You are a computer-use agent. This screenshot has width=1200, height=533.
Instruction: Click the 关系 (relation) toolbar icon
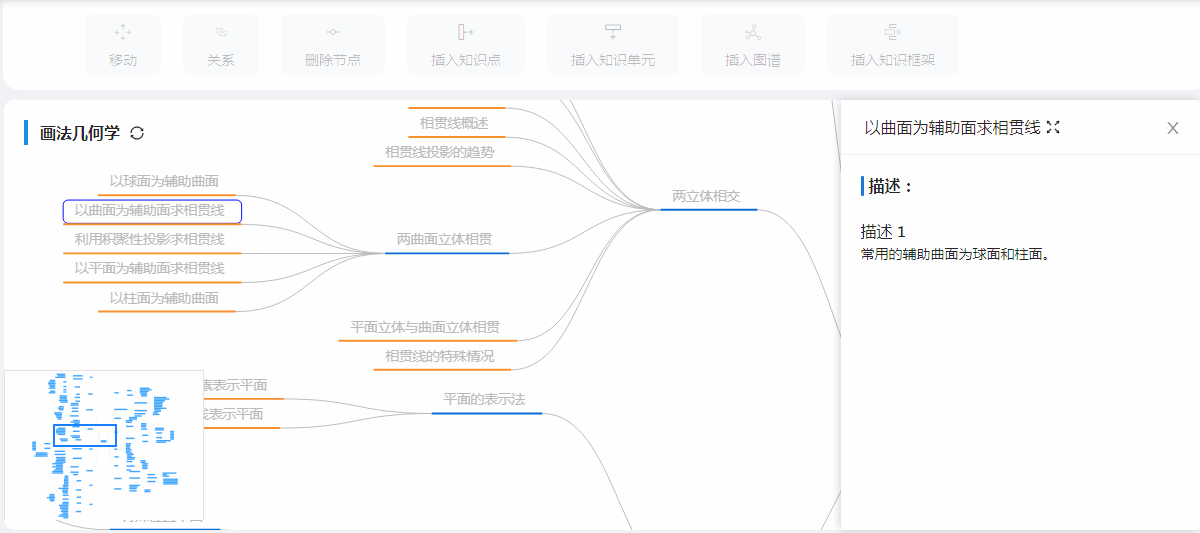221,33
